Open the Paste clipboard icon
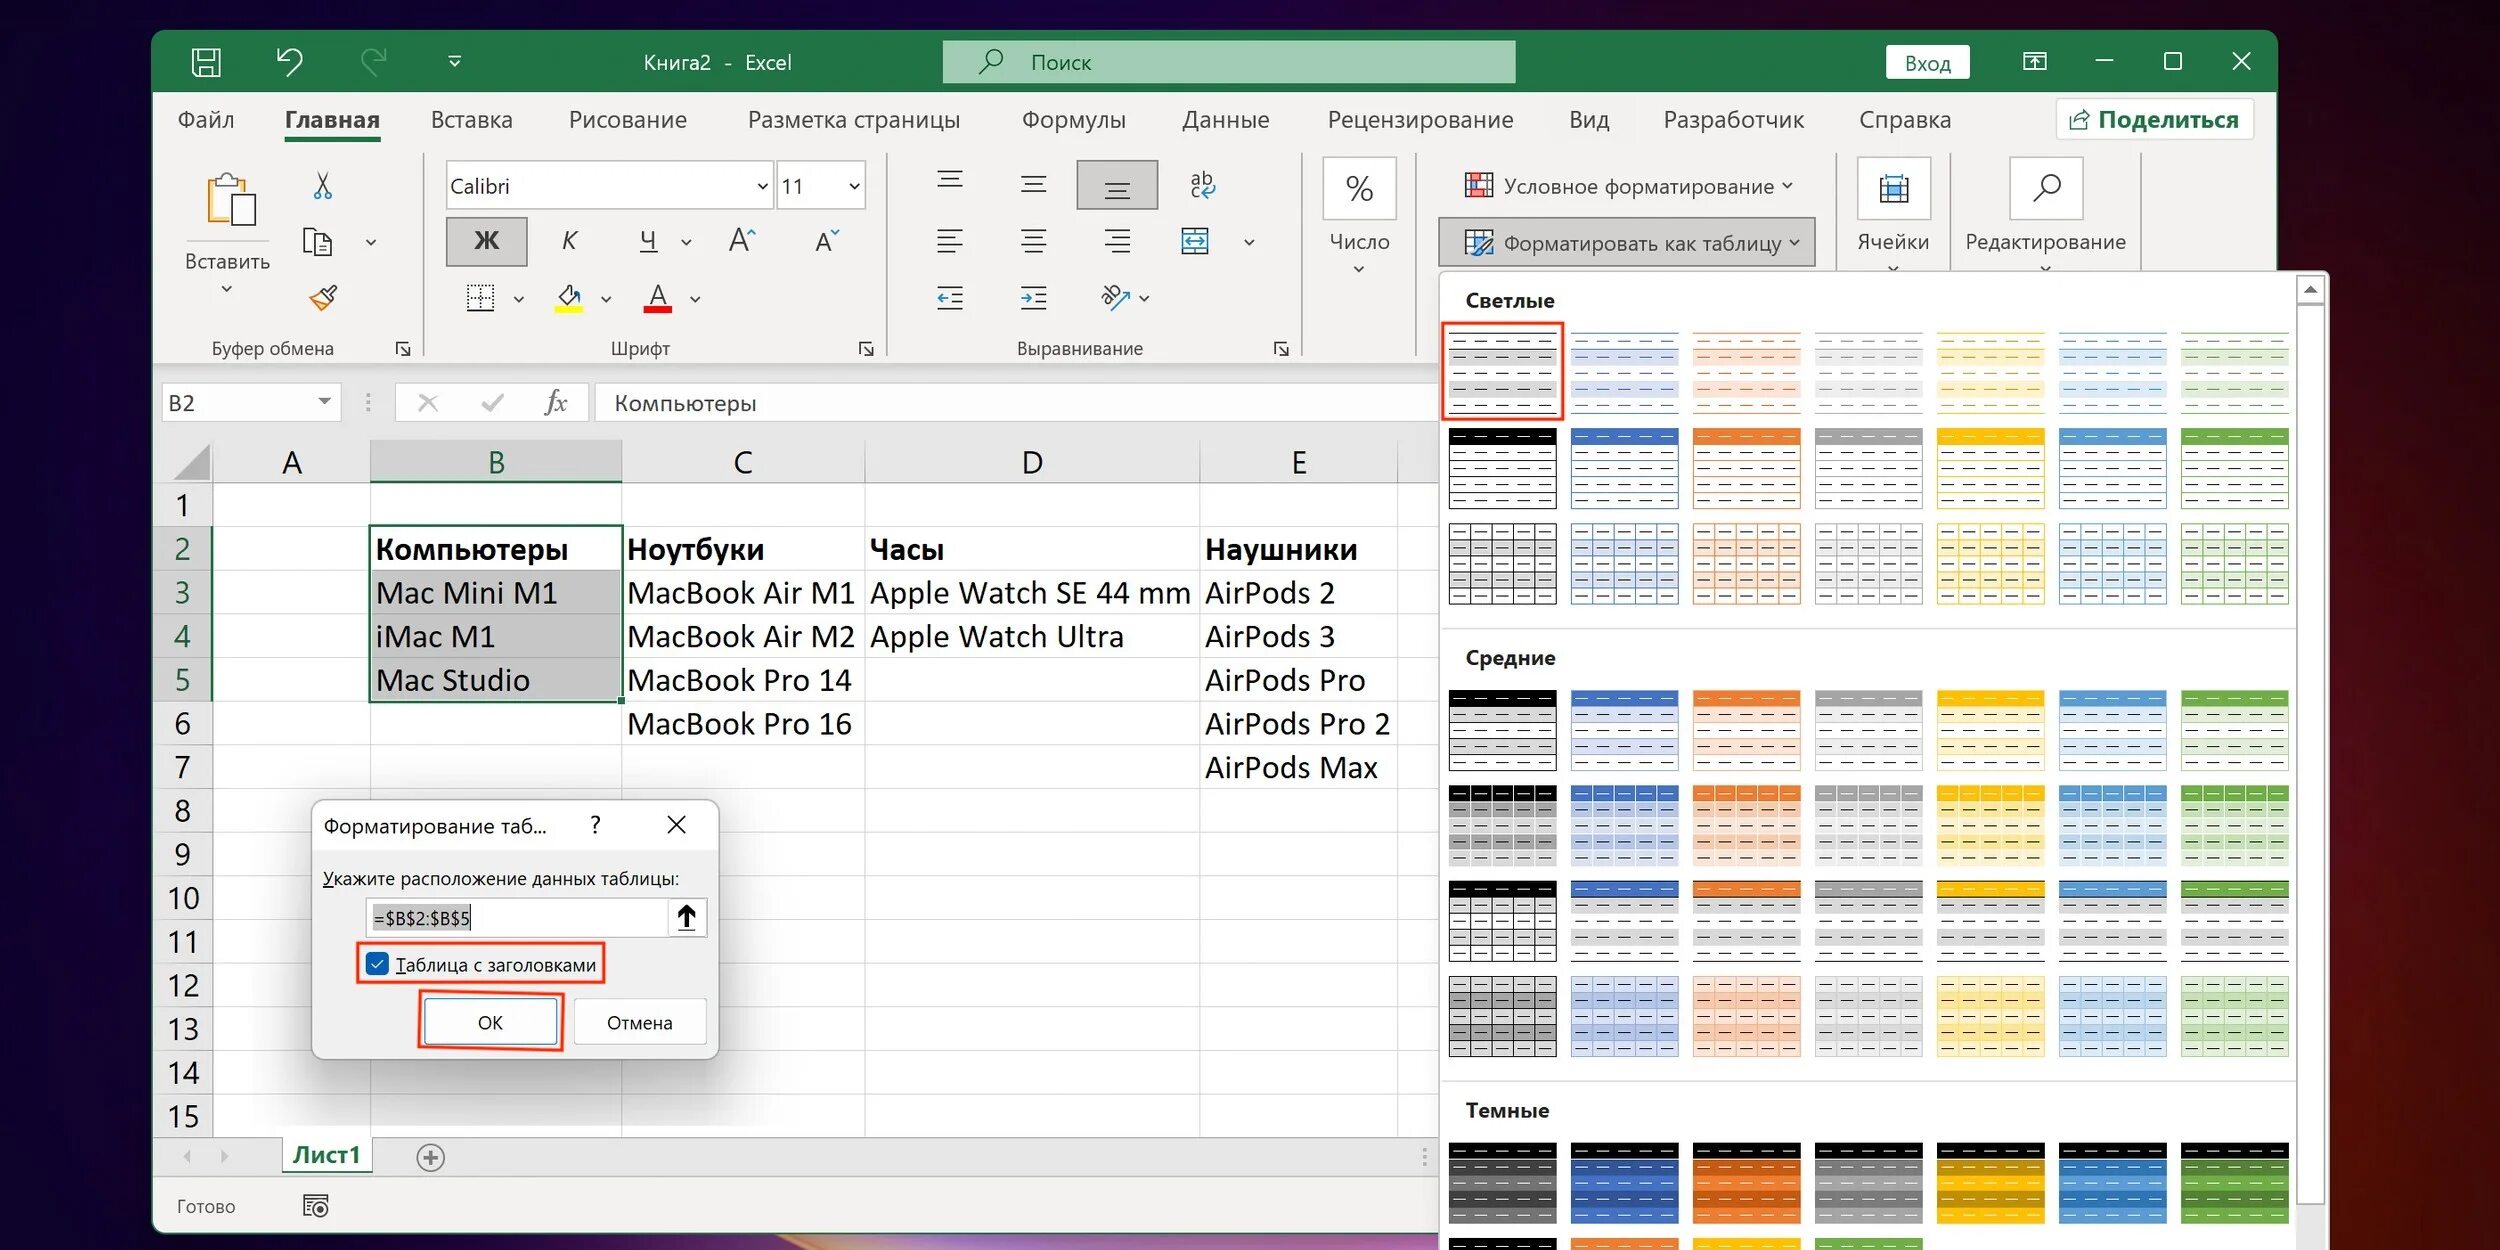 231,198
